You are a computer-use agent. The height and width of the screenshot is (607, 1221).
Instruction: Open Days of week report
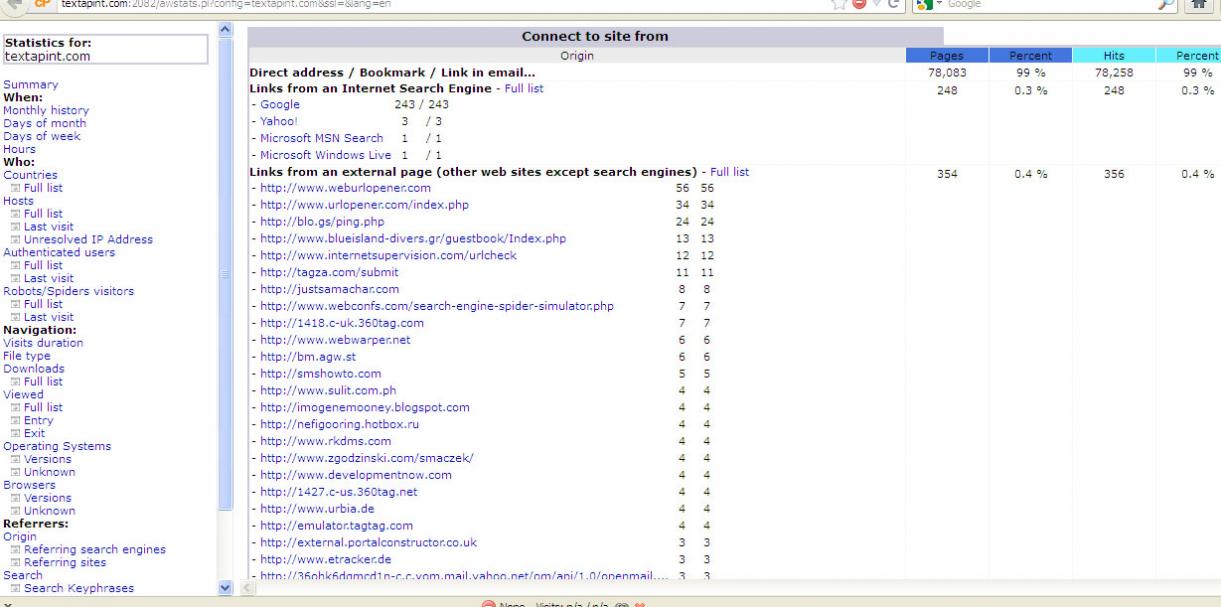tap(42, 137)
